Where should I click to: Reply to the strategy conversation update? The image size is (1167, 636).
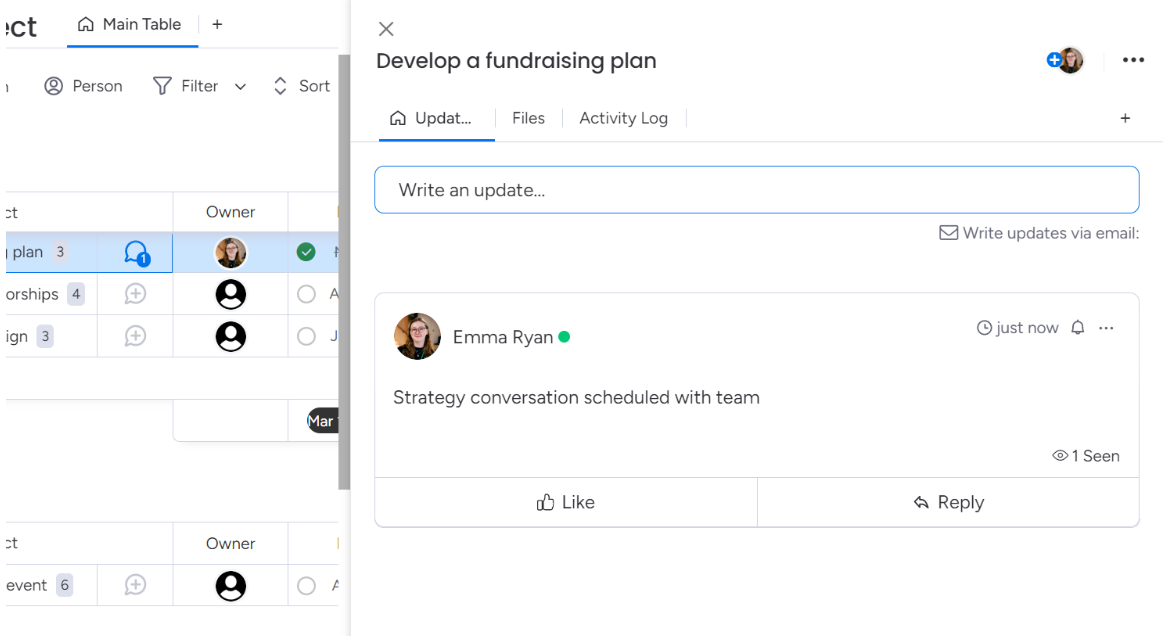click(x=948, y=503)
